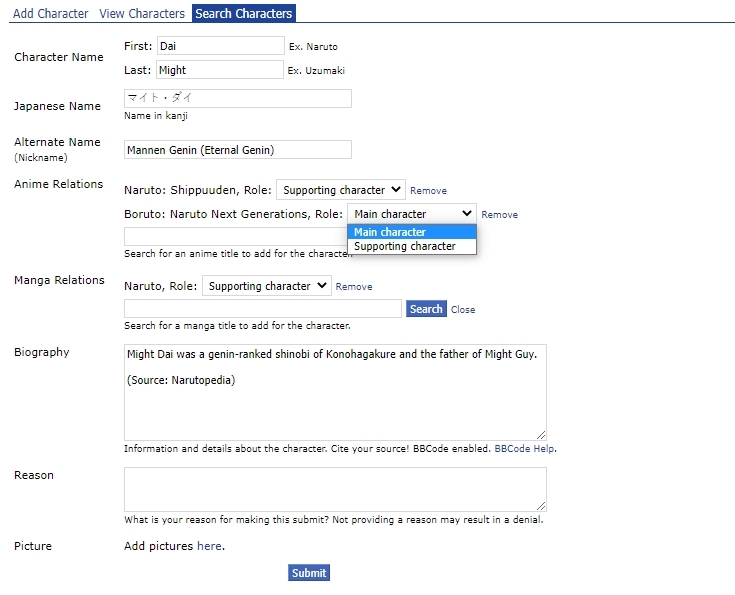Click the Alternate Name nickname field
This screenshot has width=735, height=595.
click(x=237, y=150)
